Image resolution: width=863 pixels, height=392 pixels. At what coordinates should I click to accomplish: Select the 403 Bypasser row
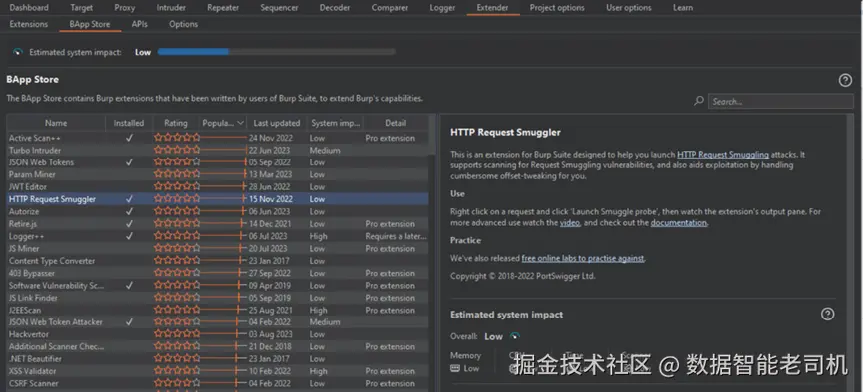pos(217,273)
